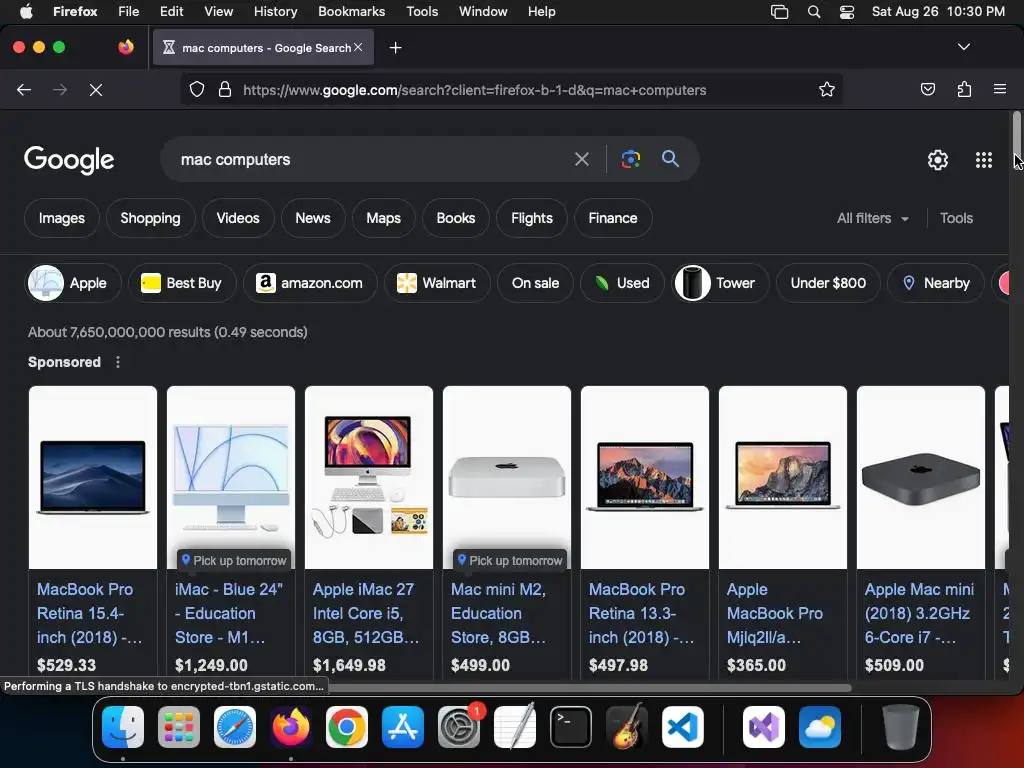Toggle the Tower filter chip

point(721,283)
